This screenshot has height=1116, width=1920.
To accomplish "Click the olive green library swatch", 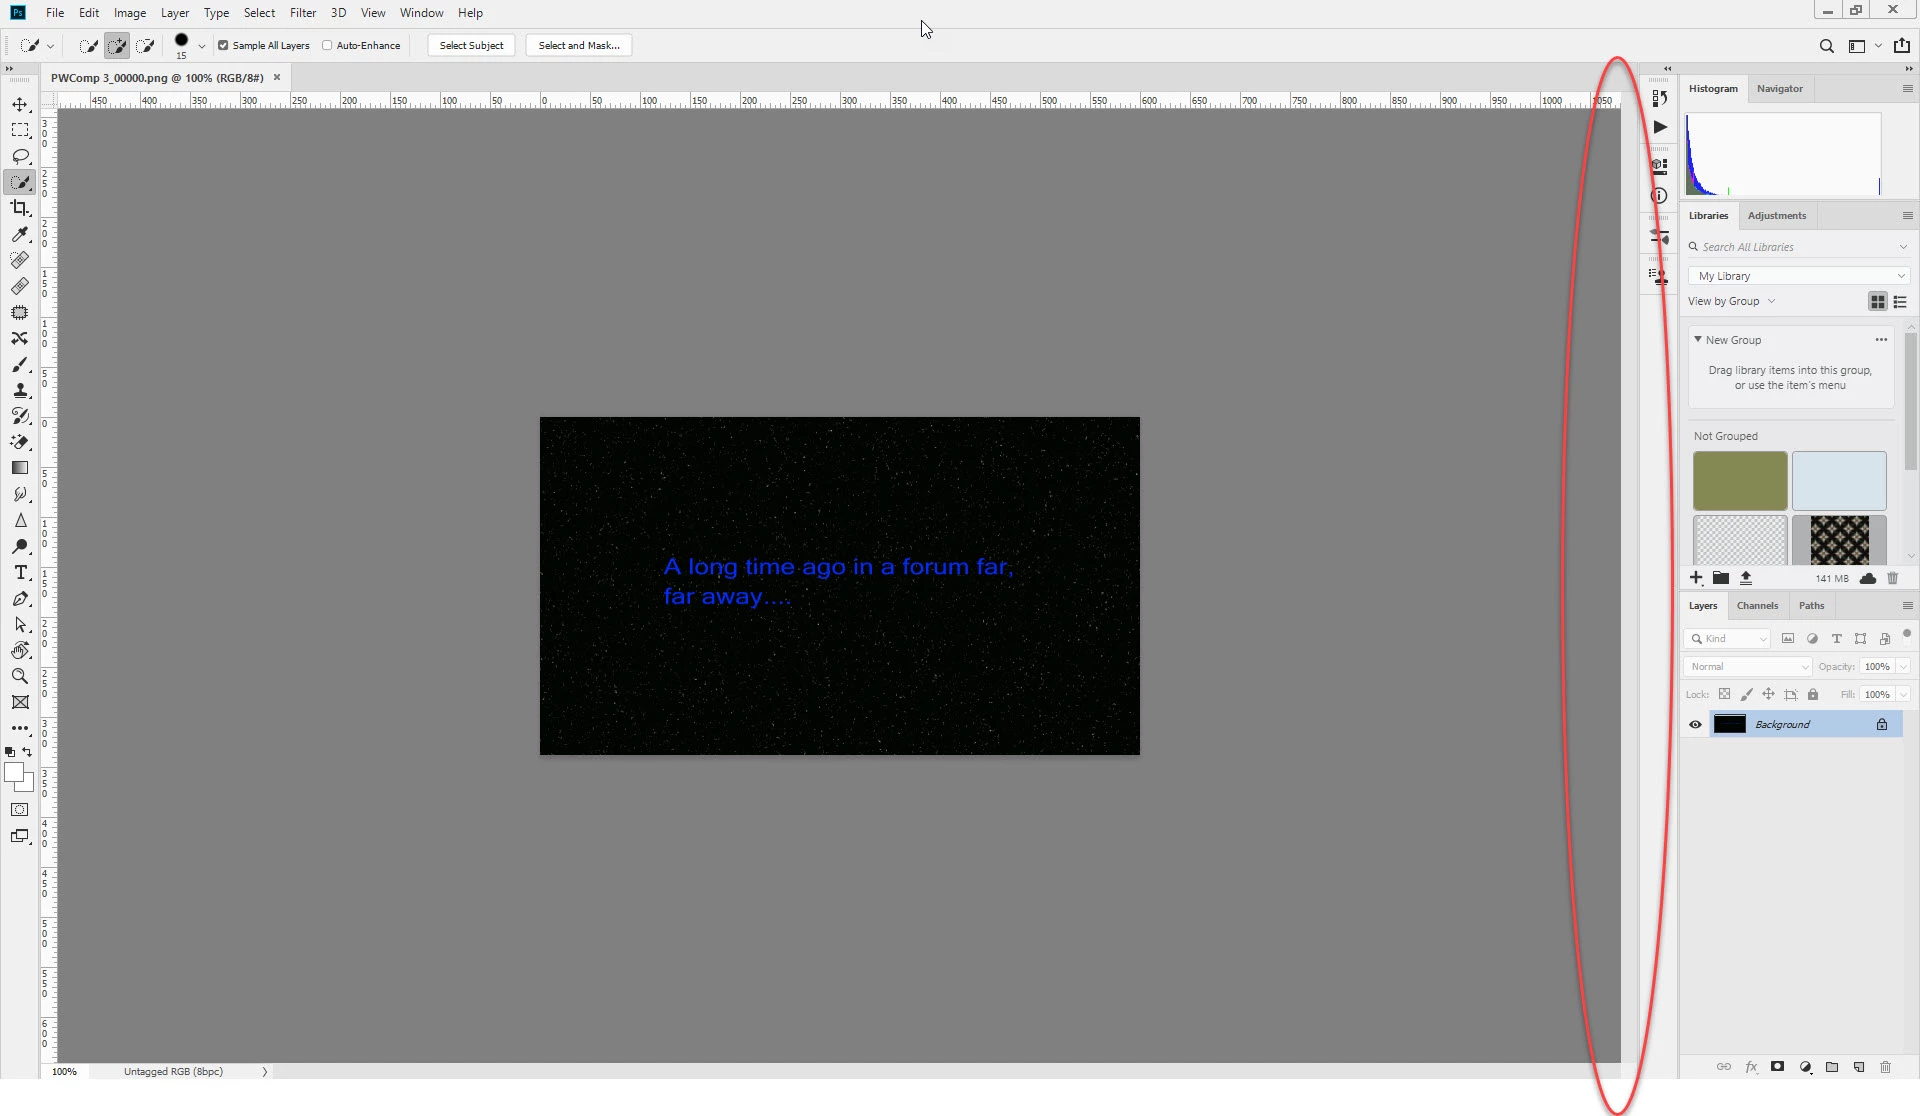I will pos(1739,480).
